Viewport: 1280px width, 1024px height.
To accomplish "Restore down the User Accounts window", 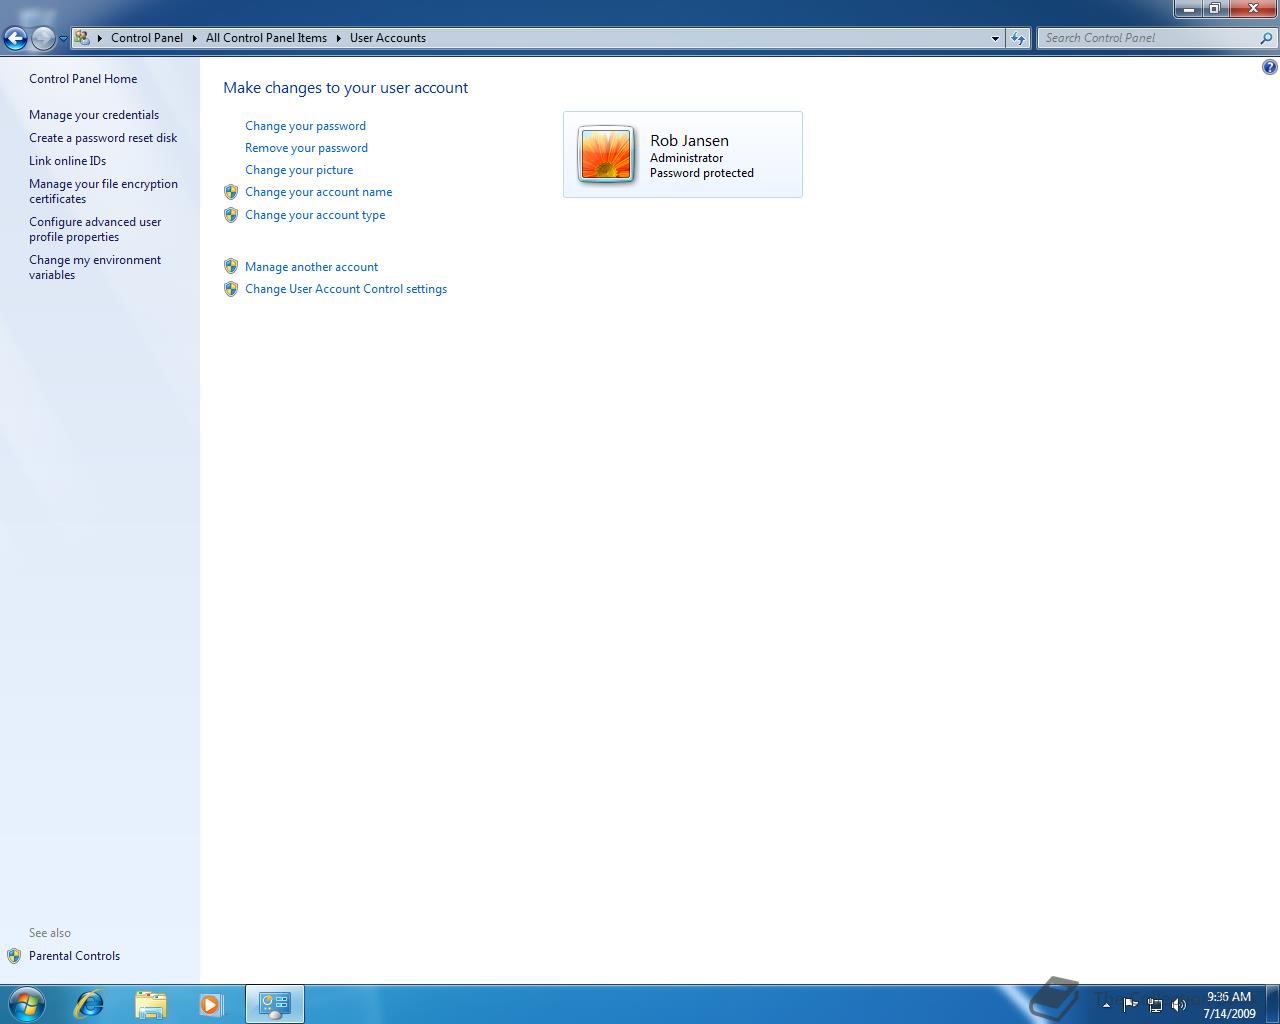I will pyautogui.click(x=1214, y=8).
